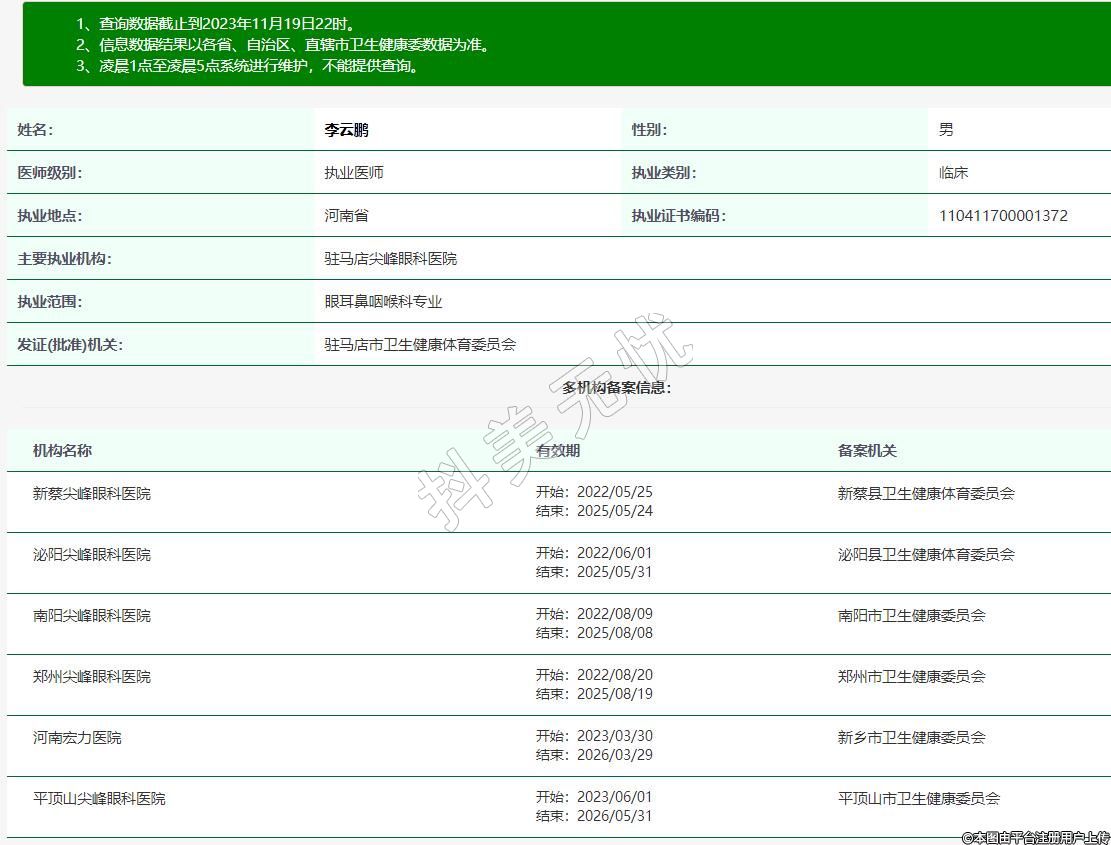Select the 平顶山尖峰眼科医院 institution entry
This screenshot has width=1111, height=845.
pos(99,799)
